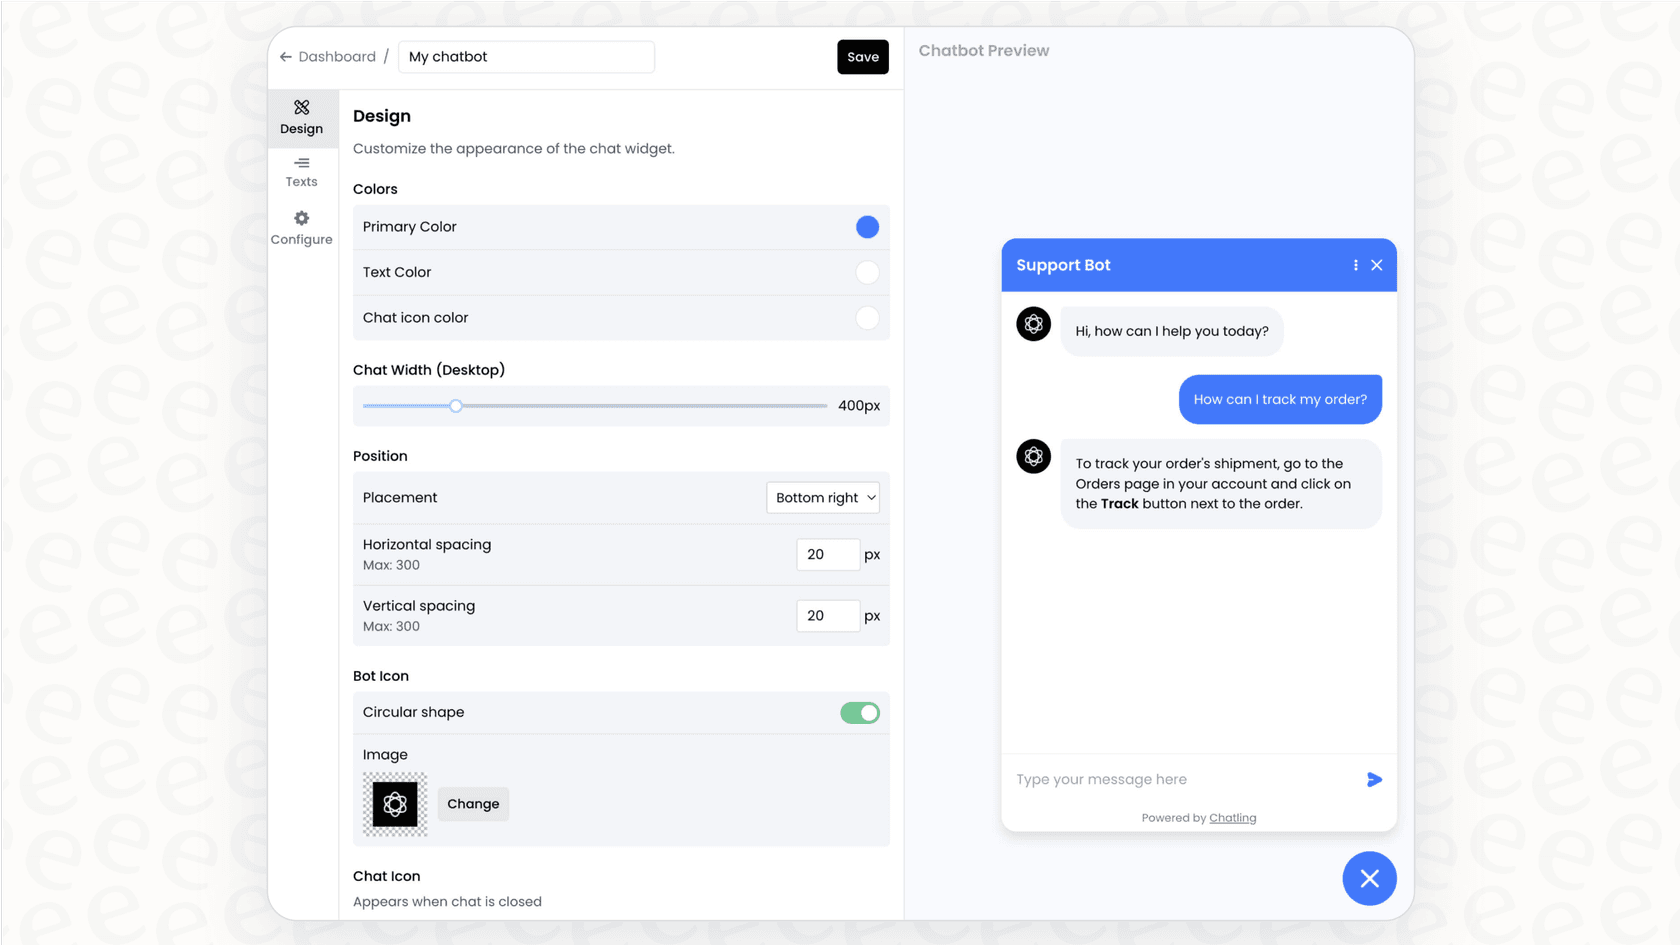Click the blue chat bubble close icon
The height and width of the screenshot is (945, 1680).
[1369, 878]
